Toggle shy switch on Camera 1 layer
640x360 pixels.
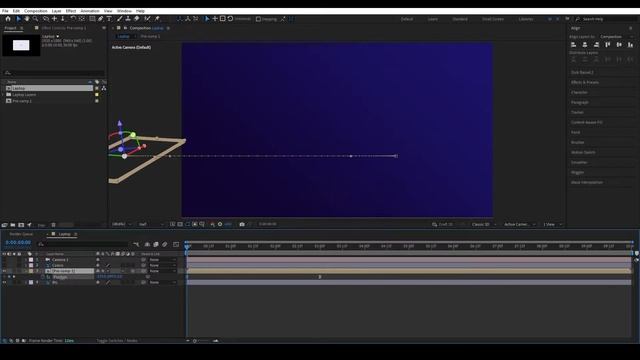(98, 260)
